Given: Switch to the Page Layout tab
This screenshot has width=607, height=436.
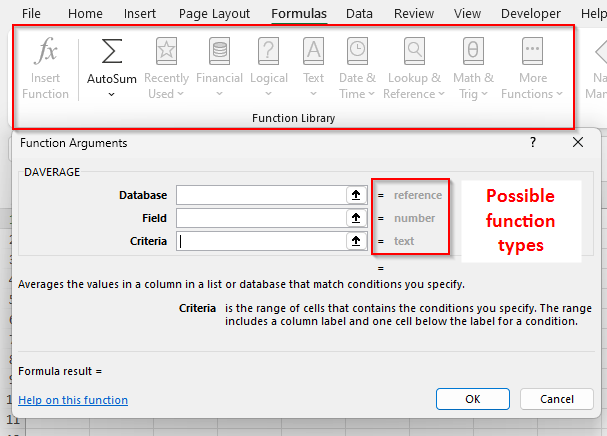Looking at the screenshot, I should point(214,14).
